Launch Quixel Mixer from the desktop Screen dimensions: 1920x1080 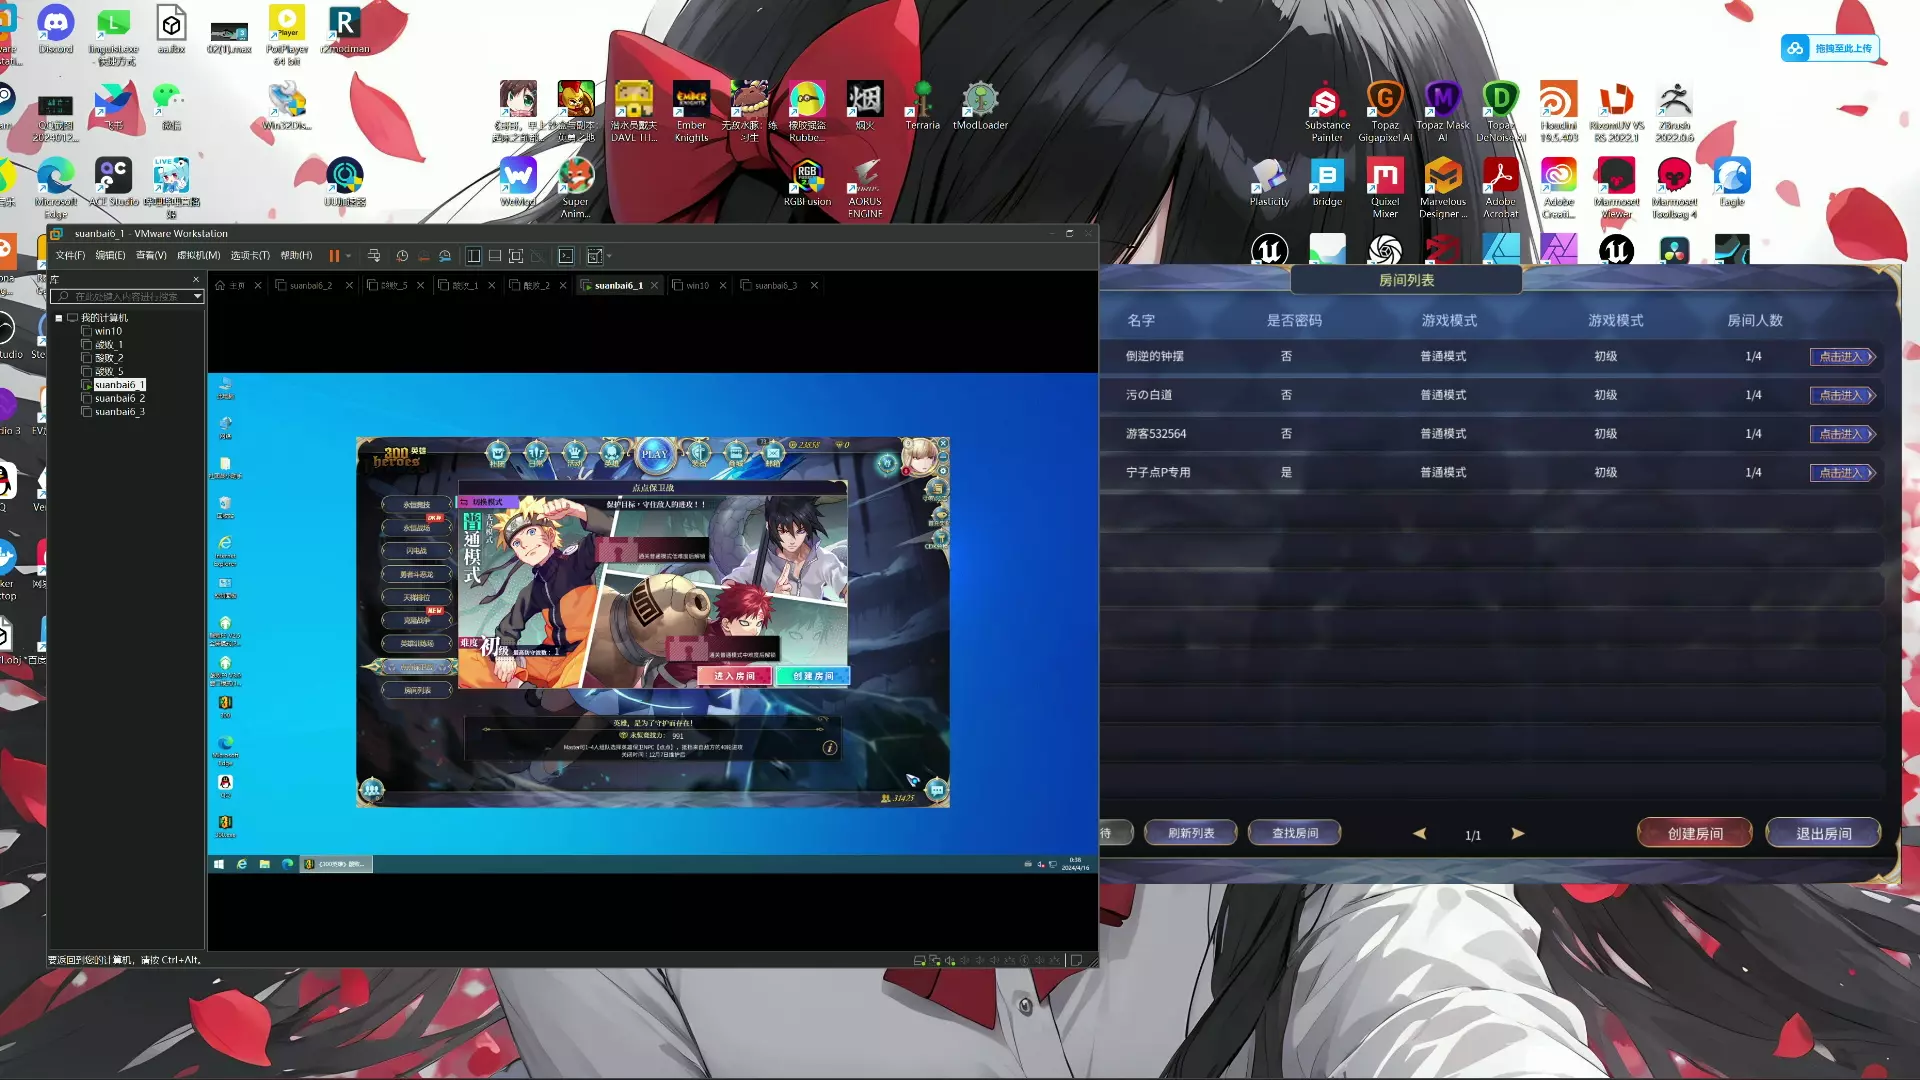pos(1385,188)
